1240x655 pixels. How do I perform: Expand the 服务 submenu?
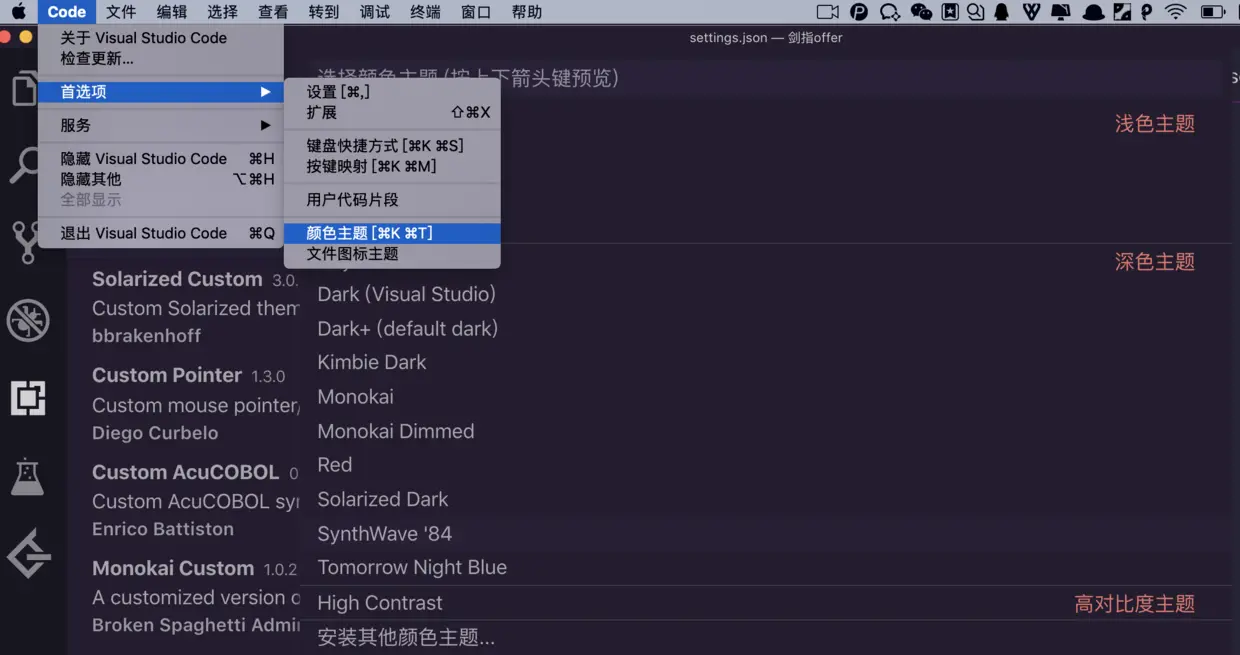coord(161,125)
